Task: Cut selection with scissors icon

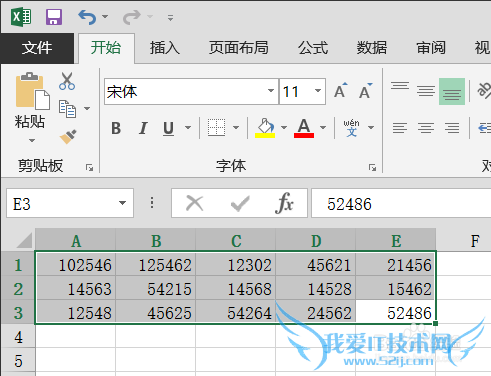Action: (x=67, y=81)
